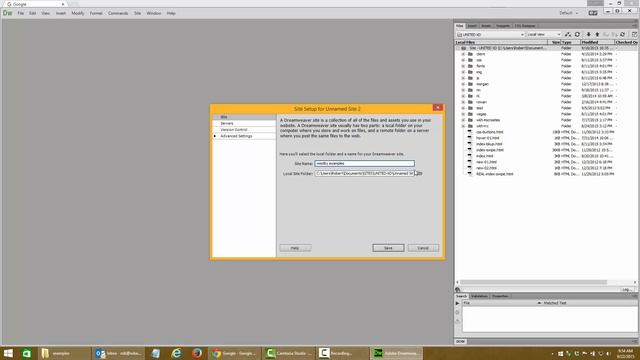Image resolution: width=640 pixels, height=360 pixels.
Task: Open the File menu
Action: point(20,13)
